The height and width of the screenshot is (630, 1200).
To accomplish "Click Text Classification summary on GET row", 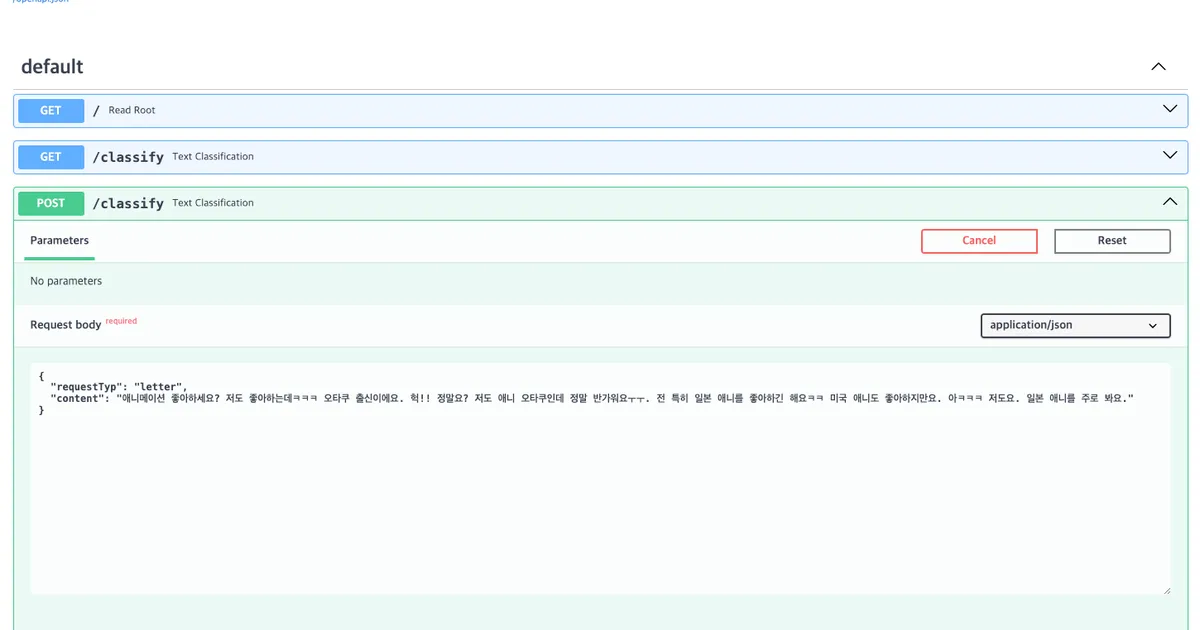I will click(x=213, y=157).
